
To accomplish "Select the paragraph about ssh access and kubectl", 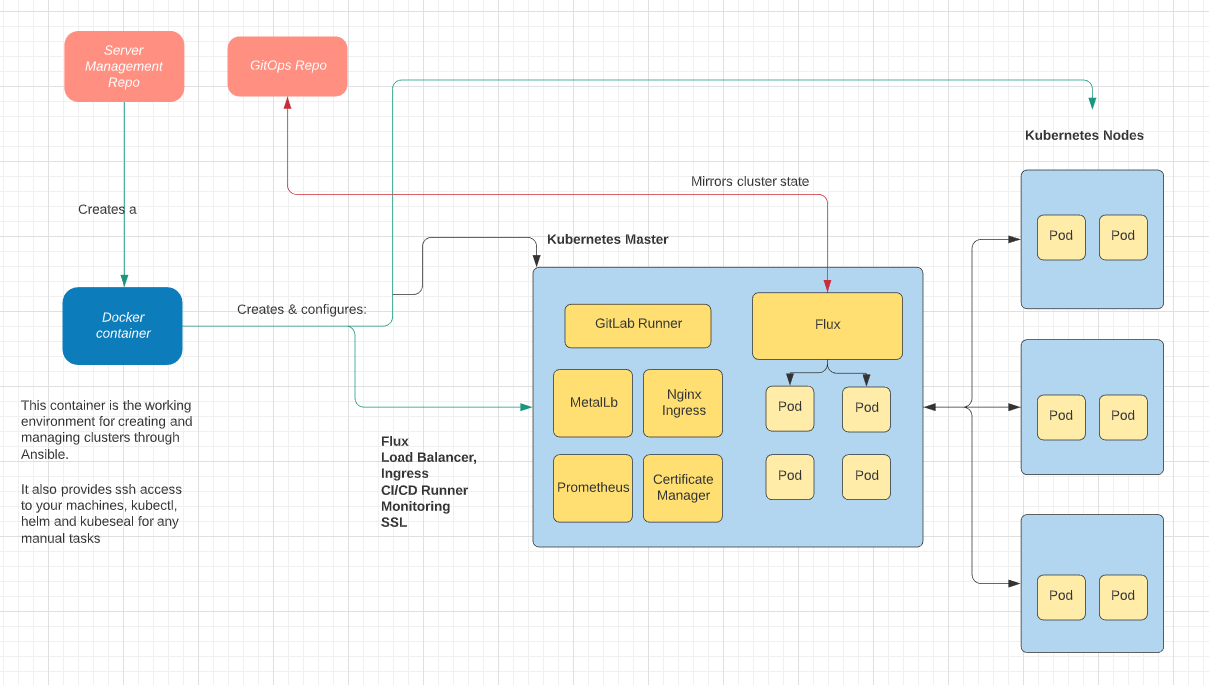I will coord(101,514).
